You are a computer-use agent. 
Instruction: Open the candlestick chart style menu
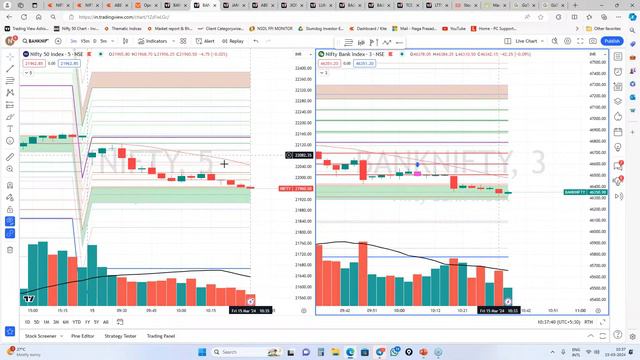click(x=125, y=41)
